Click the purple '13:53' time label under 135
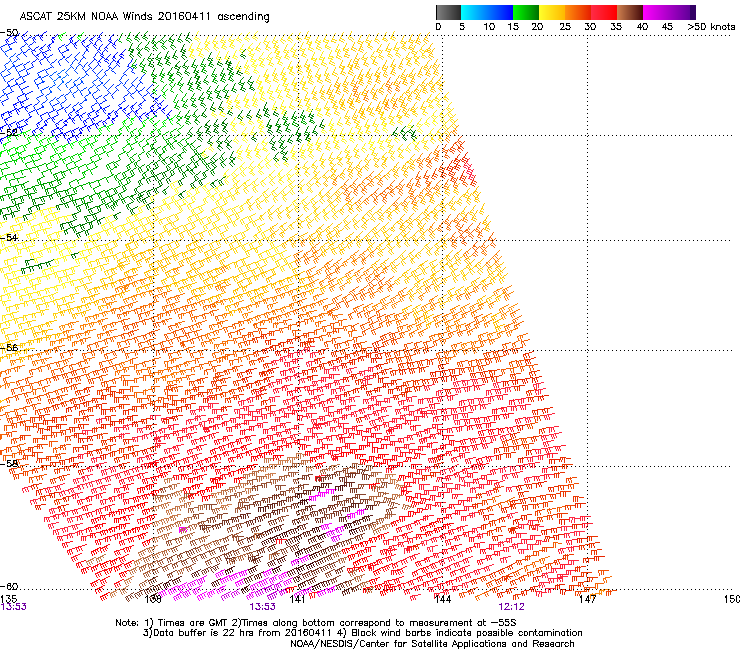 point(14,607)
